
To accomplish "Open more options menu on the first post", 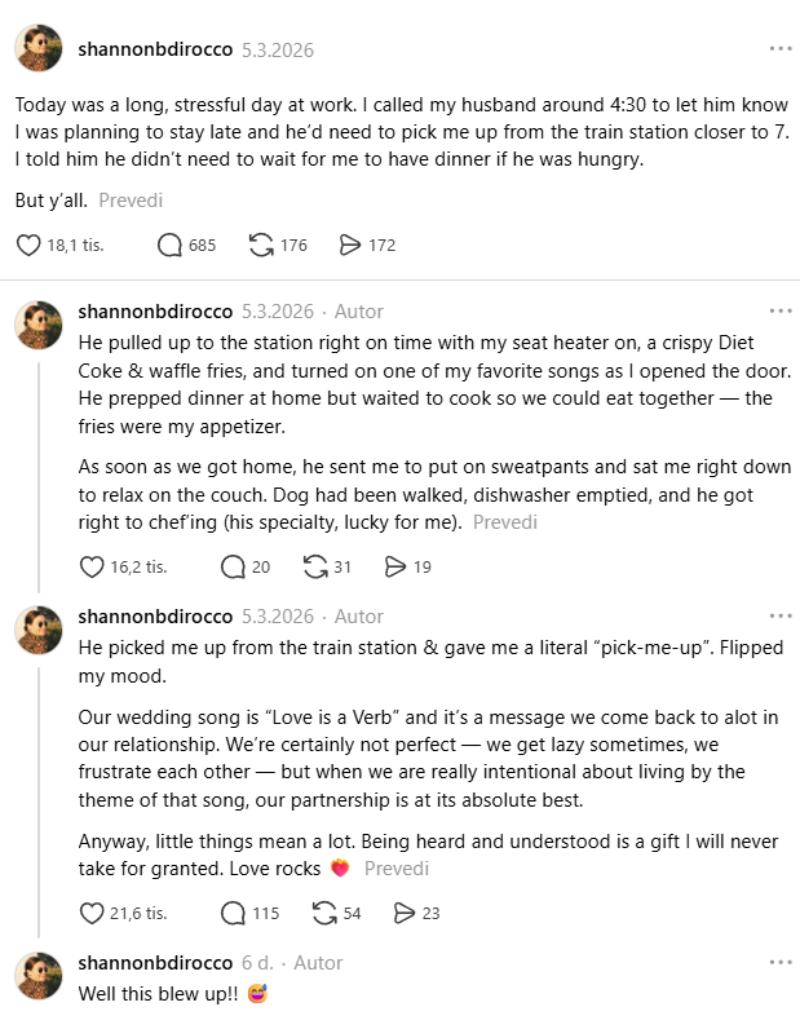I will click(780, 49).
